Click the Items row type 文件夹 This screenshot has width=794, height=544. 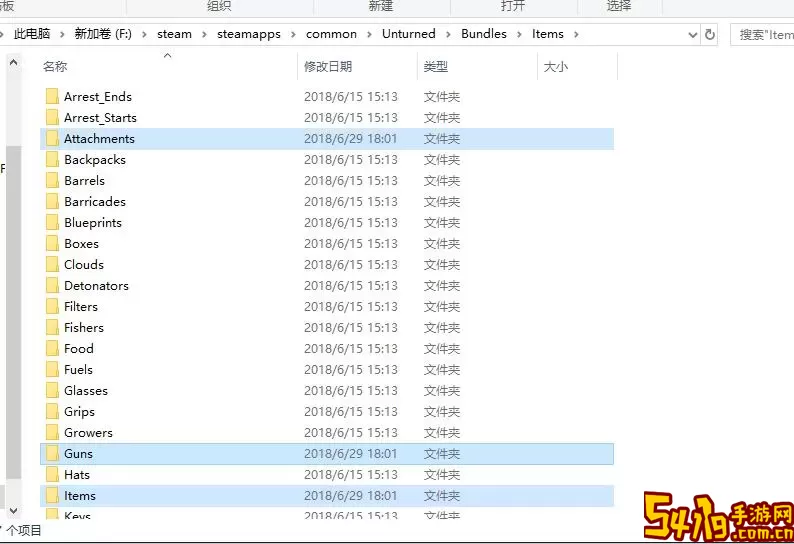click(442, 496)
